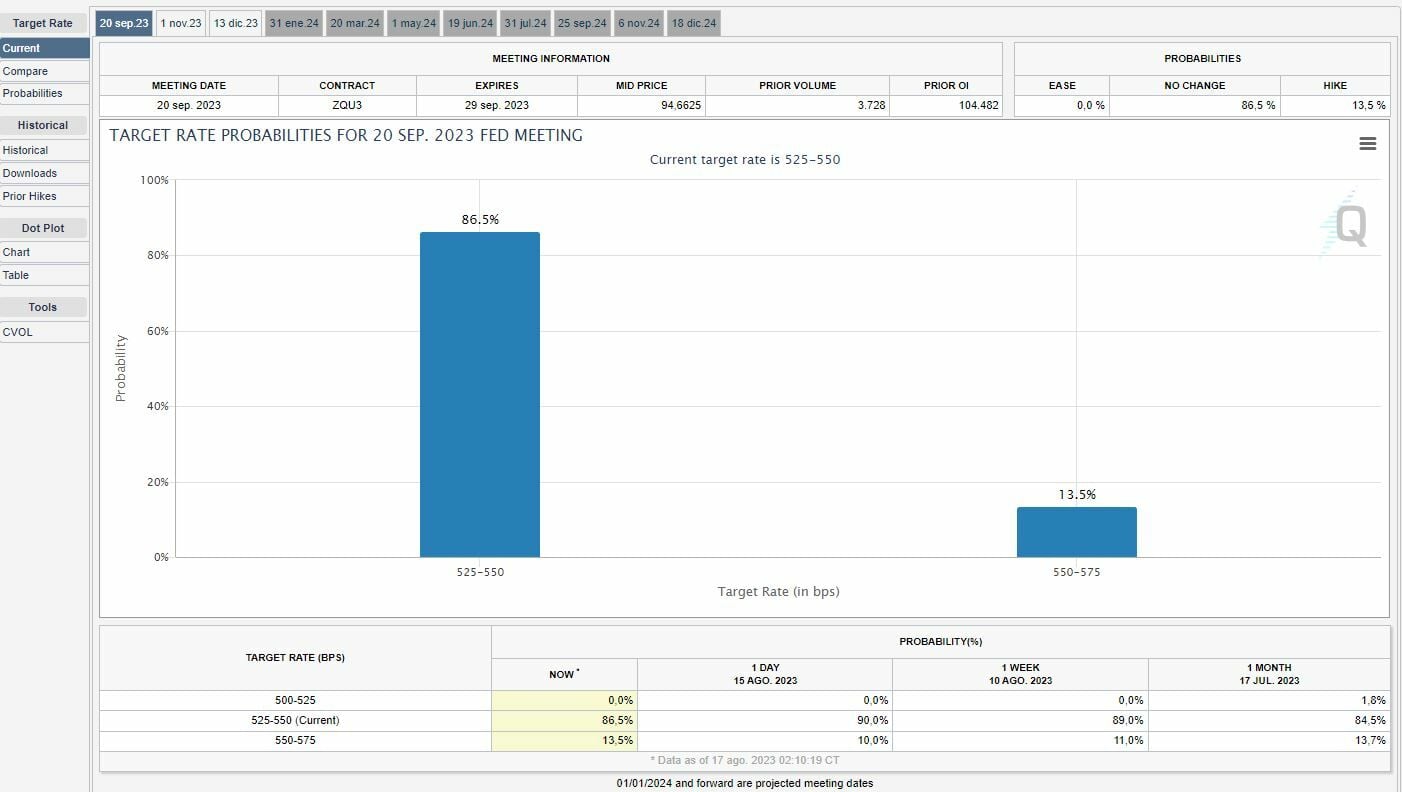Image resolution: width=1402 pixels, height=792 pixels.
Task: Open the 31 jul.24 meeting tab
Action: (526, 23)
